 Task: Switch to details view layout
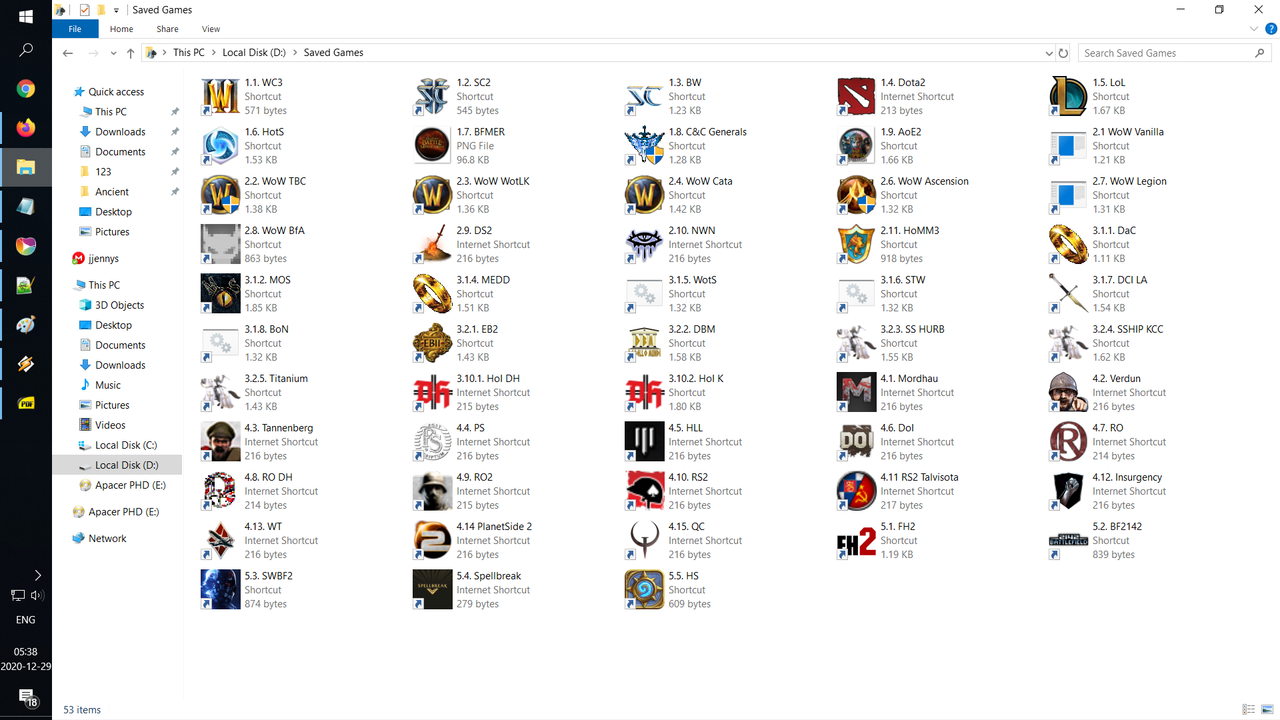[x=1248, y=709]
